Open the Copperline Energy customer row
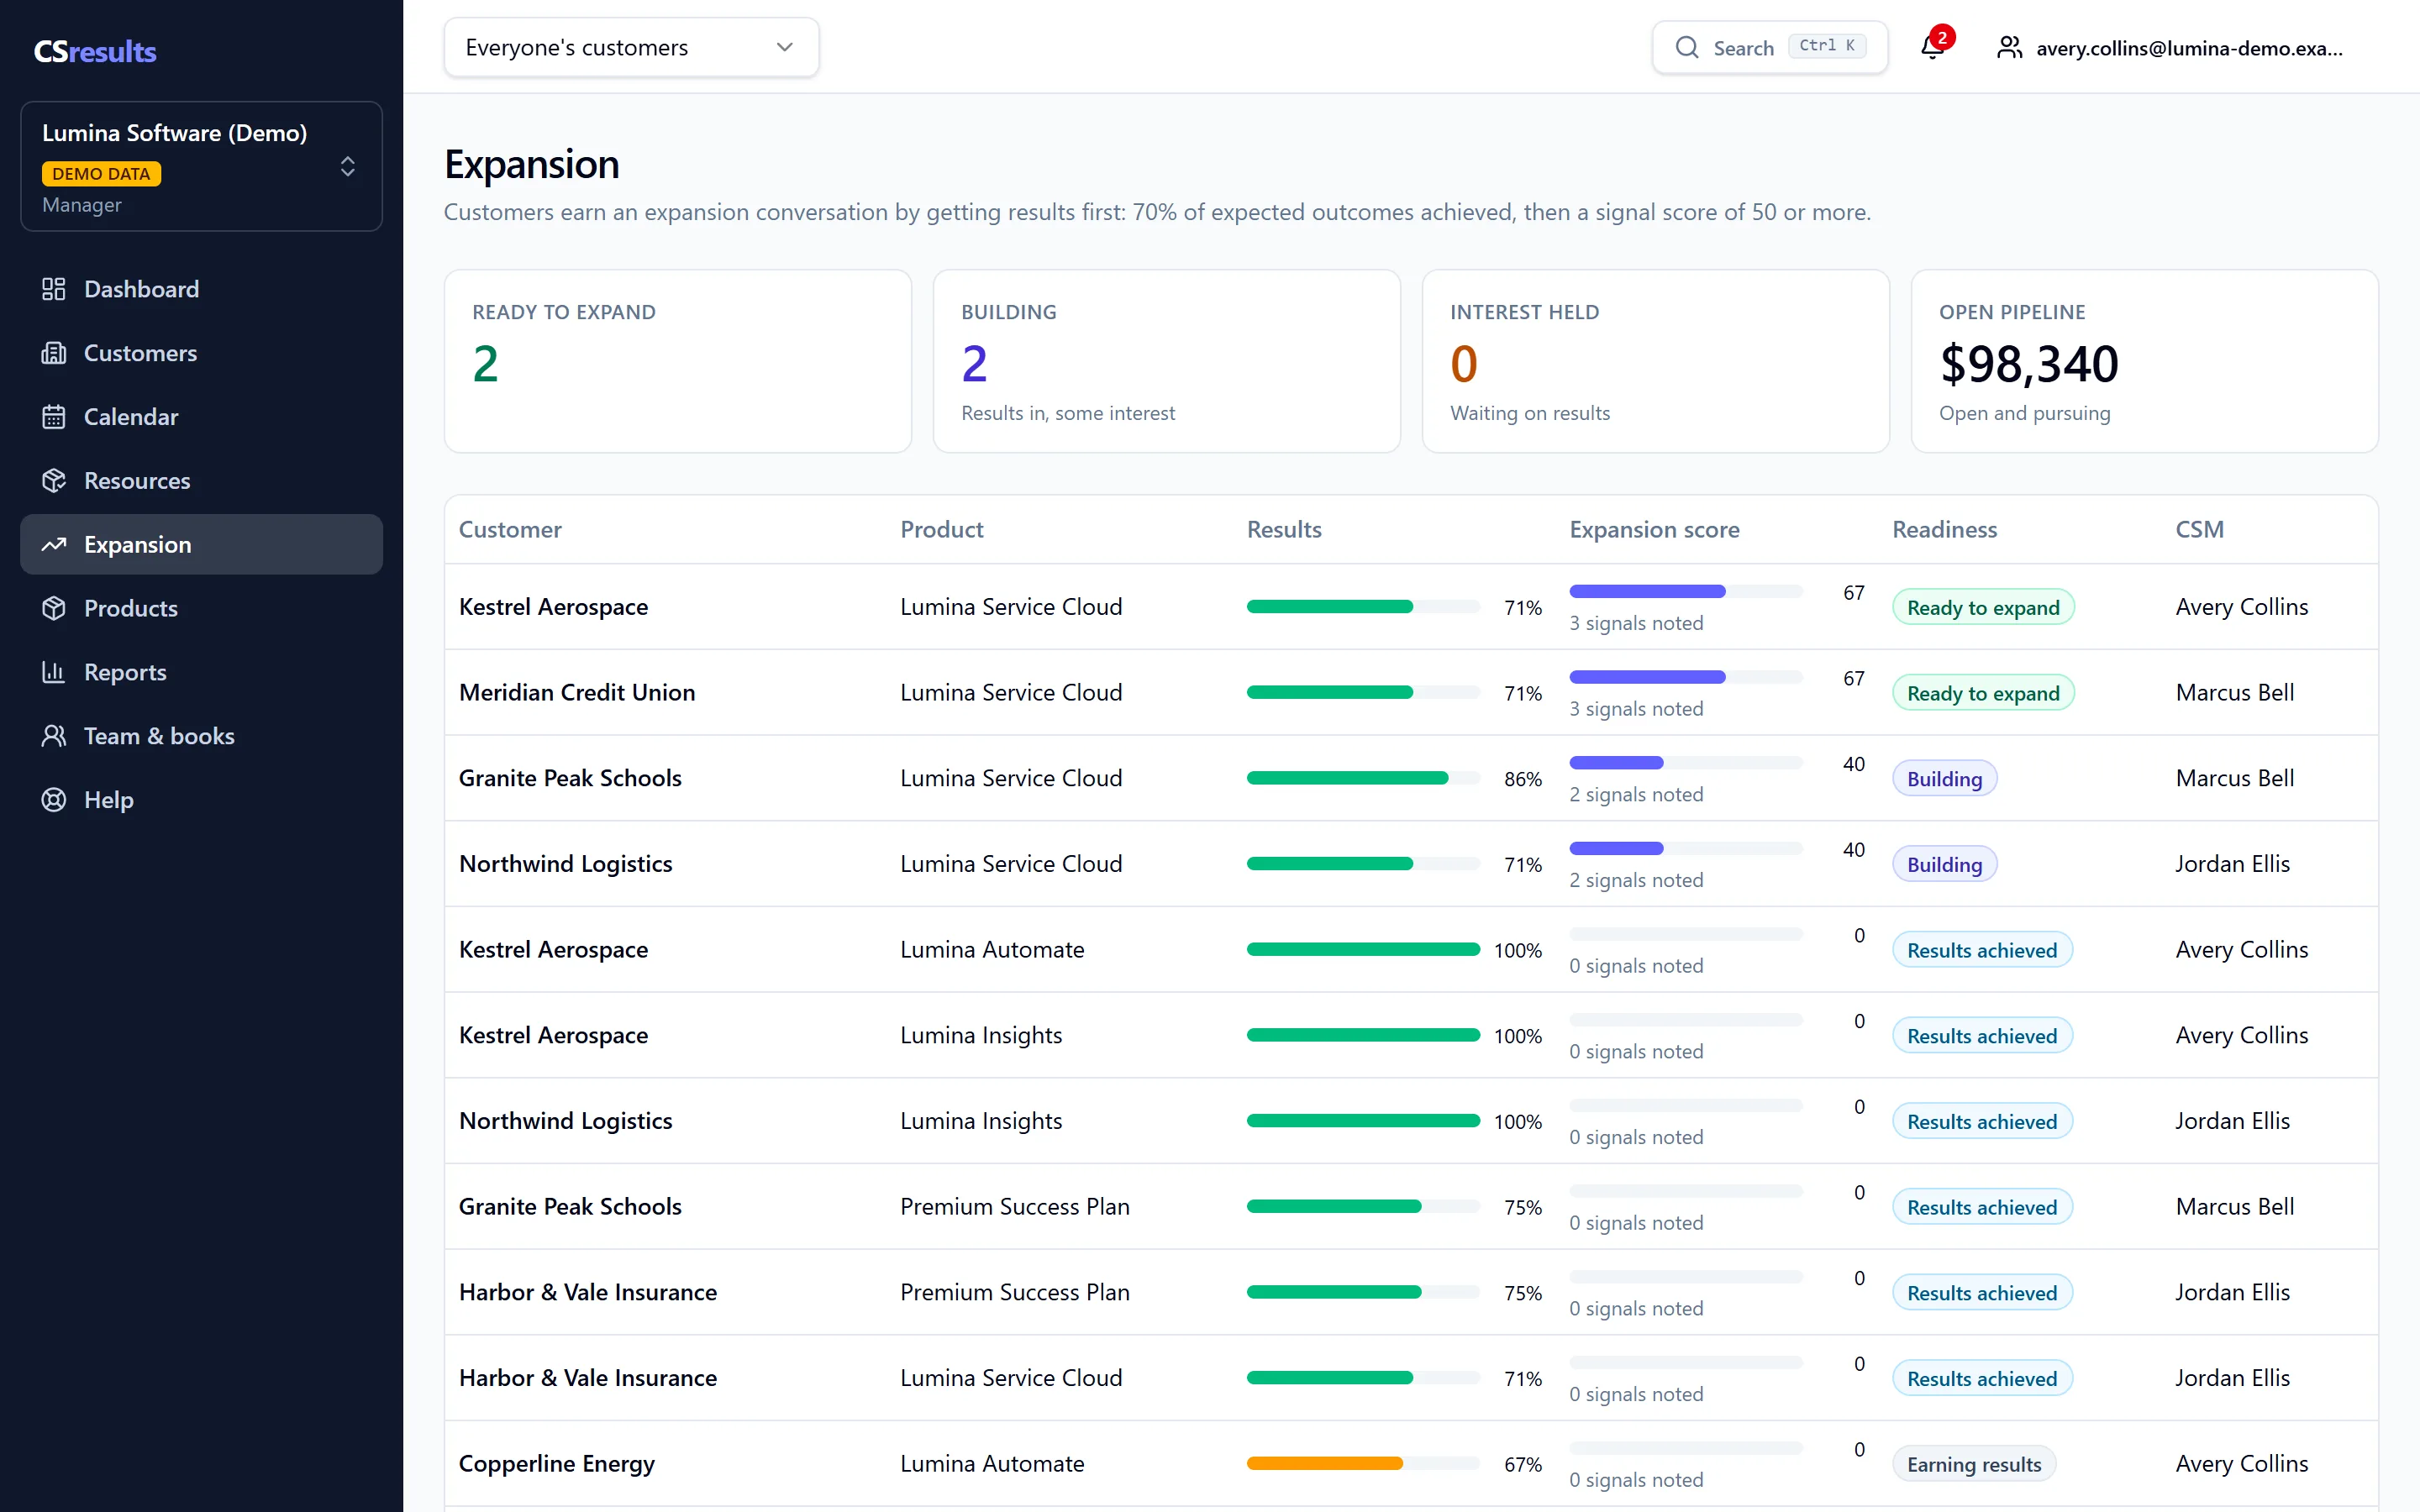 tap(1411, 1464)
